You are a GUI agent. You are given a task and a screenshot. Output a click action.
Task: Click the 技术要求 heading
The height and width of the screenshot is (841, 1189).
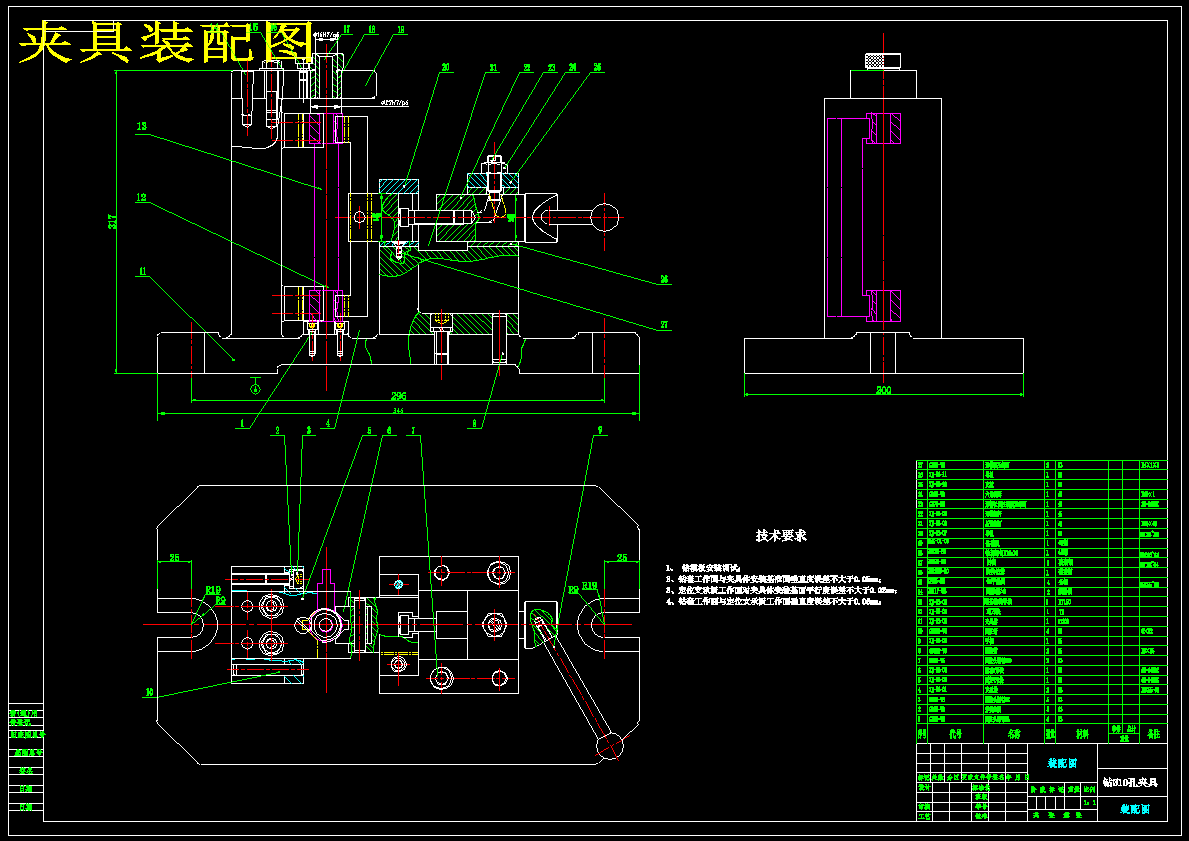tap(781, 535)
